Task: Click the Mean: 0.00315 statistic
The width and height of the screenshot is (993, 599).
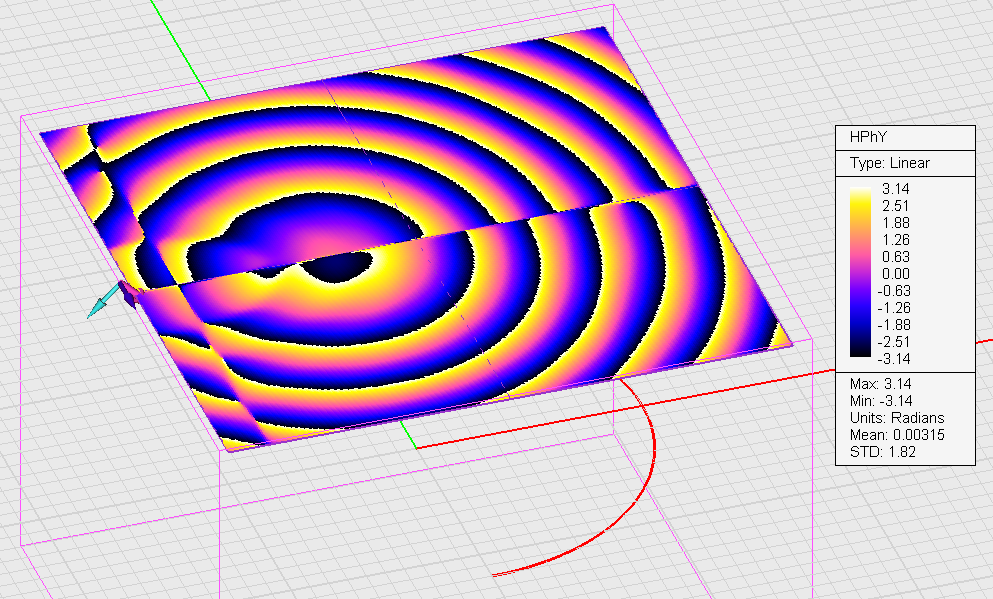Action: tap(895, 435)
